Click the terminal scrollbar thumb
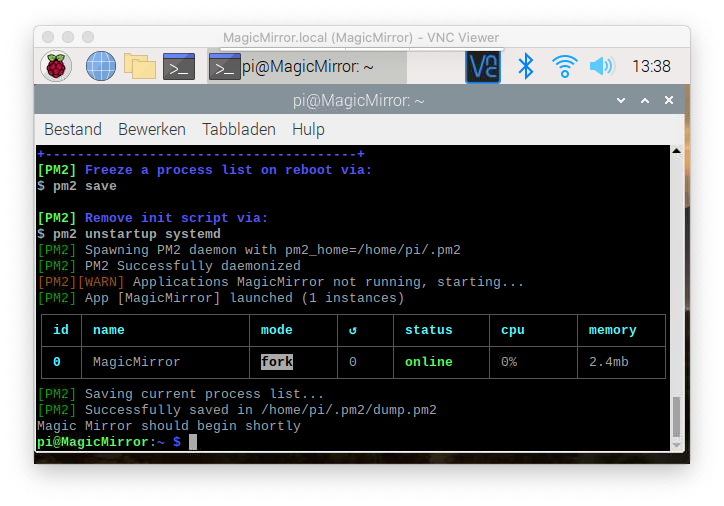Screen dimensions: 724x506 click(x=676, y=416)
